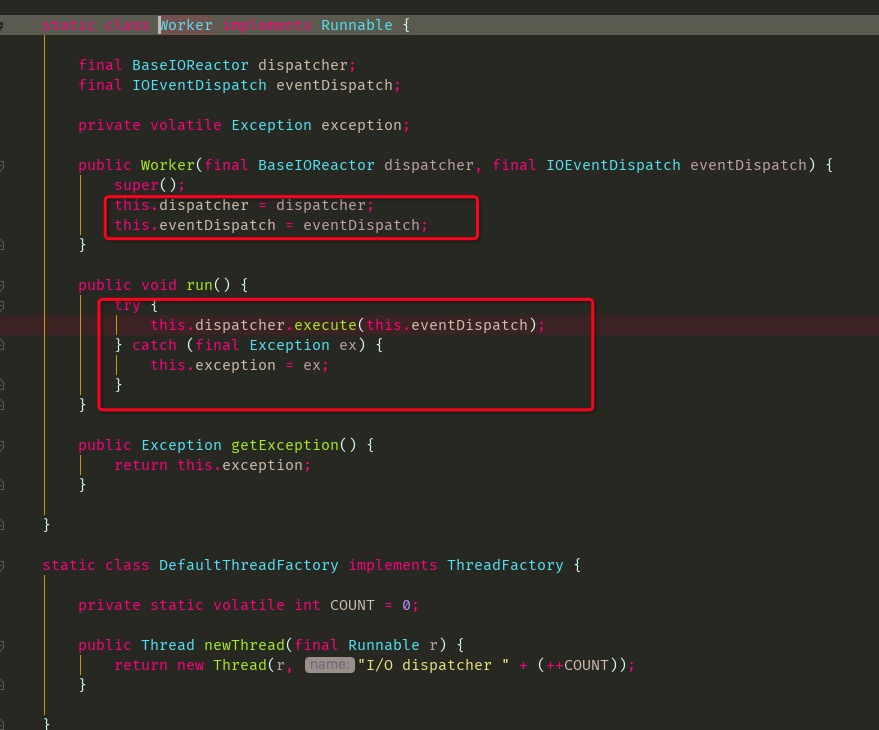The image size is (879, 730).
Task: Click the run method name
Action: coord(199,285)
